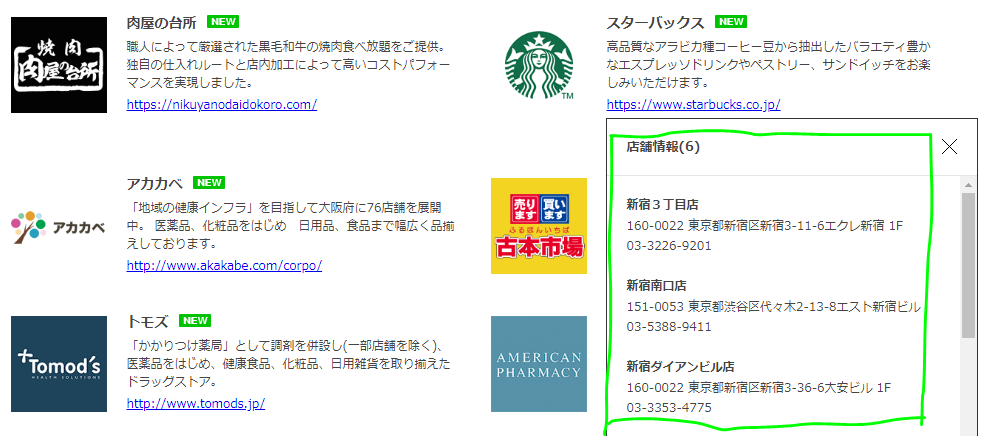The image size is (1002, 436).
Task: Click the アカカベ heading
Action: click(155, 183)
